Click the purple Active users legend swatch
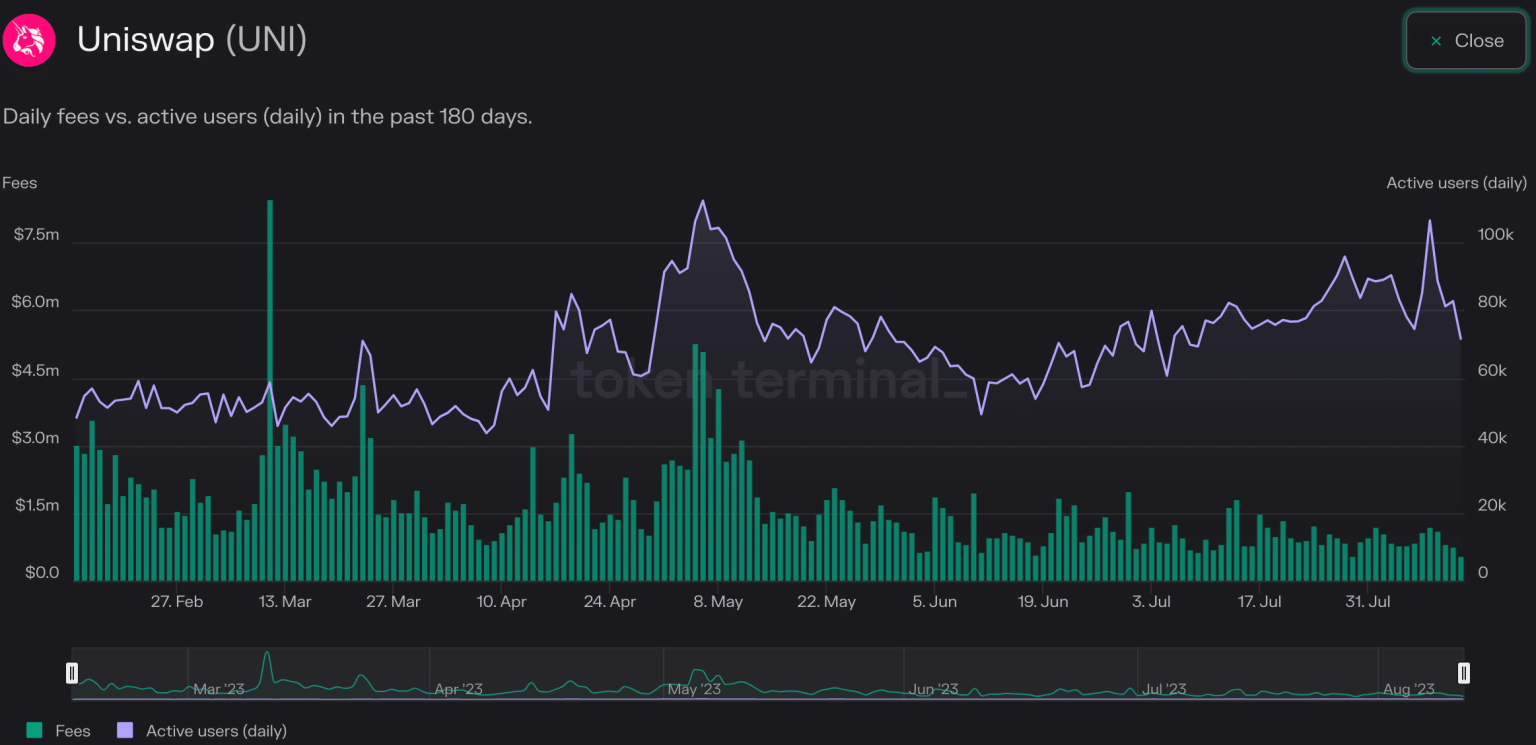 click(125, 731)
